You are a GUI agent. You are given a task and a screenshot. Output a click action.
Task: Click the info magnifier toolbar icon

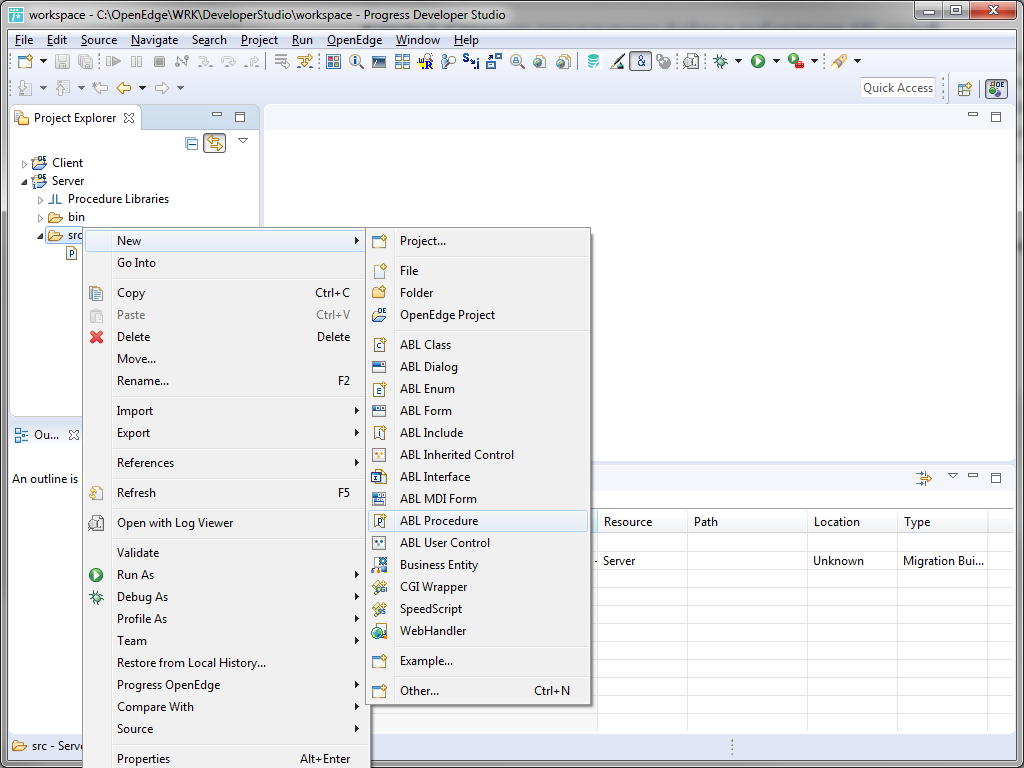pyautogui.click(x=357, y=61)
